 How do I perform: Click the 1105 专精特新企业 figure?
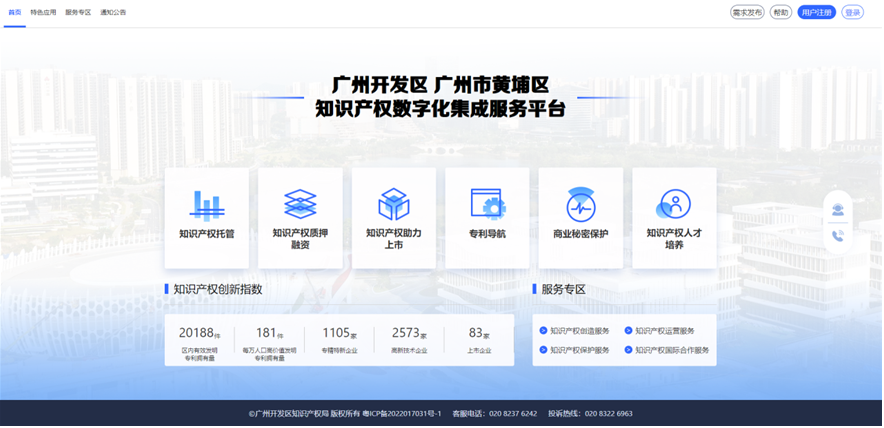coord(336,333)
